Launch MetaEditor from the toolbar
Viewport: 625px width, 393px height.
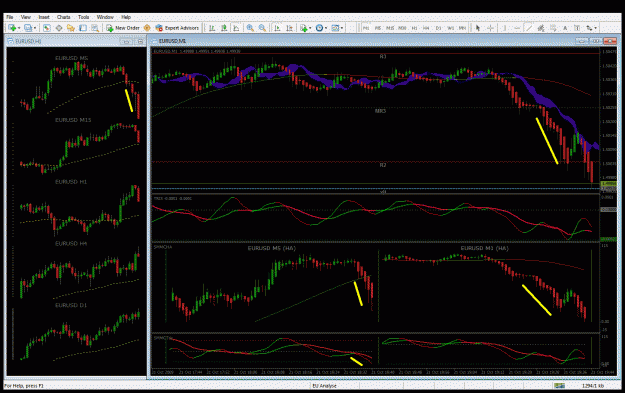(x=147, y=28)
